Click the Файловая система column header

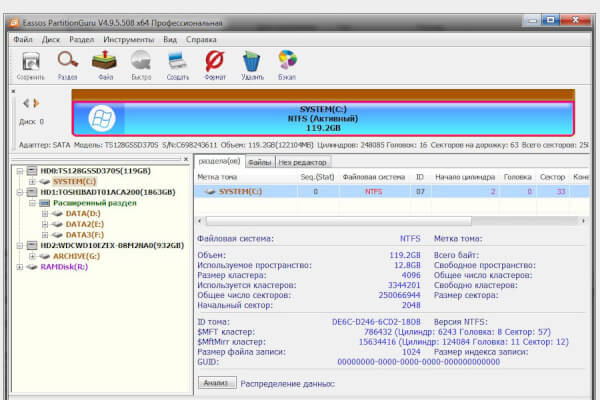pyautogui.click(x=373, y=177)
